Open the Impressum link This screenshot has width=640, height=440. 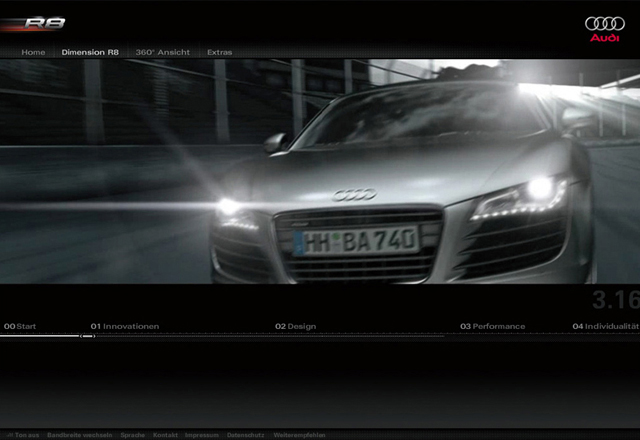[202, 435]
